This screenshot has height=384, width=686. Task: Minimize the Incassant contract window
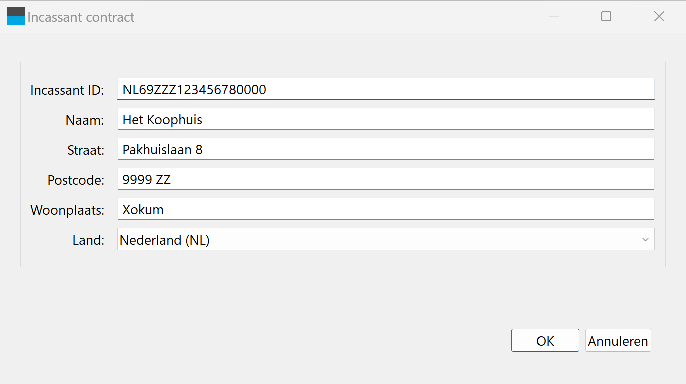(554, 17)
